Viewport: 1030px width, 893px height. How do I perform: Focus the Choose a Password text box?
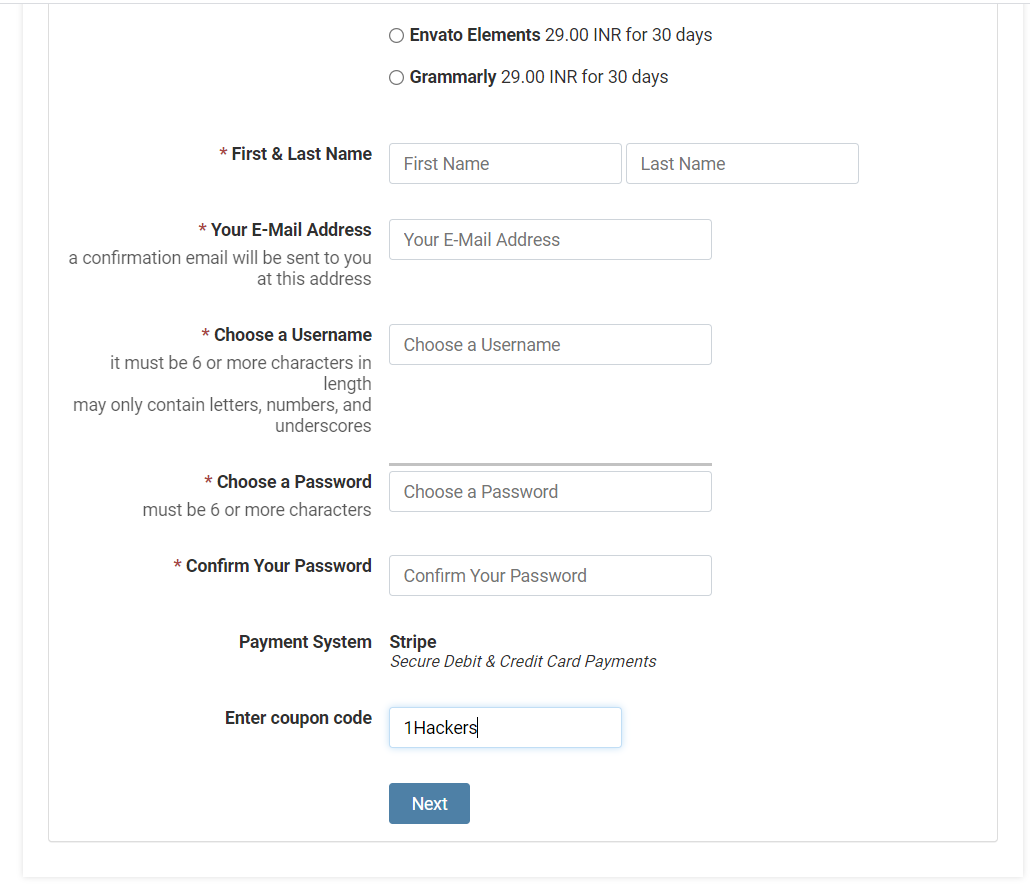tap(550, 492)
